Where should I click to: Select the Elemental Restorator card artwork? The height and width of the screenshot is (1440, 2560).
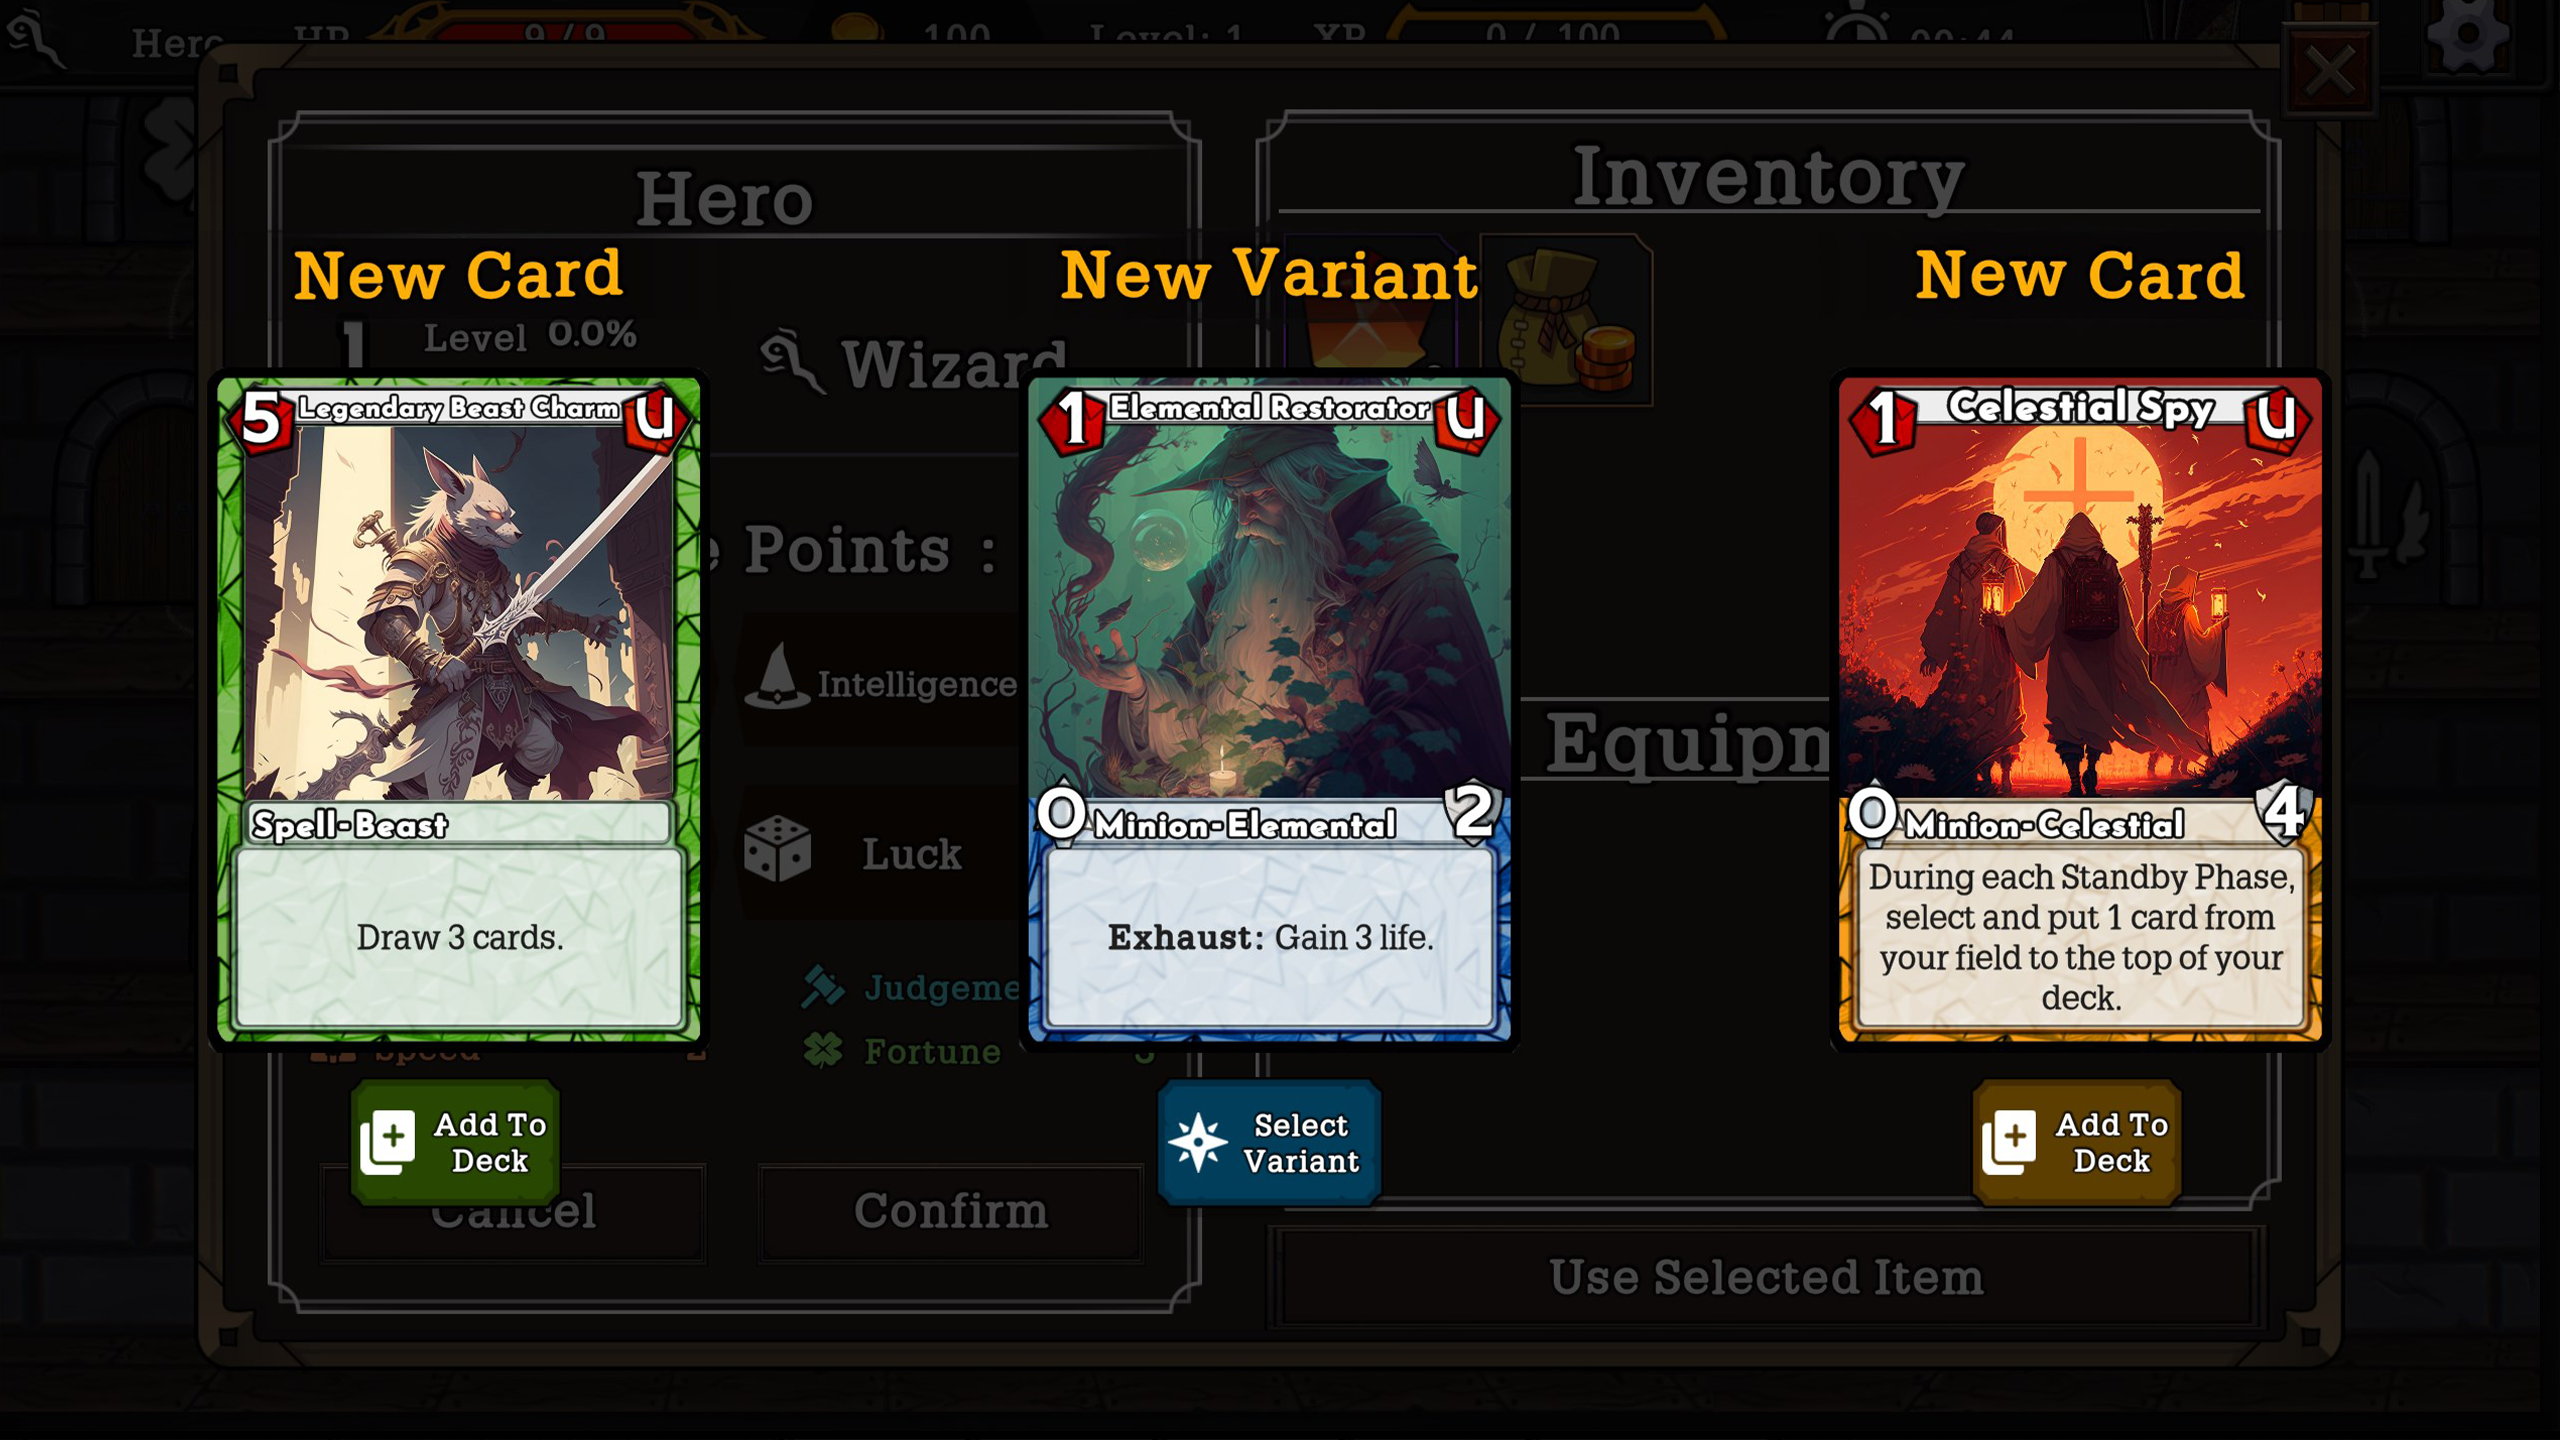click(x=1269, y=612)
